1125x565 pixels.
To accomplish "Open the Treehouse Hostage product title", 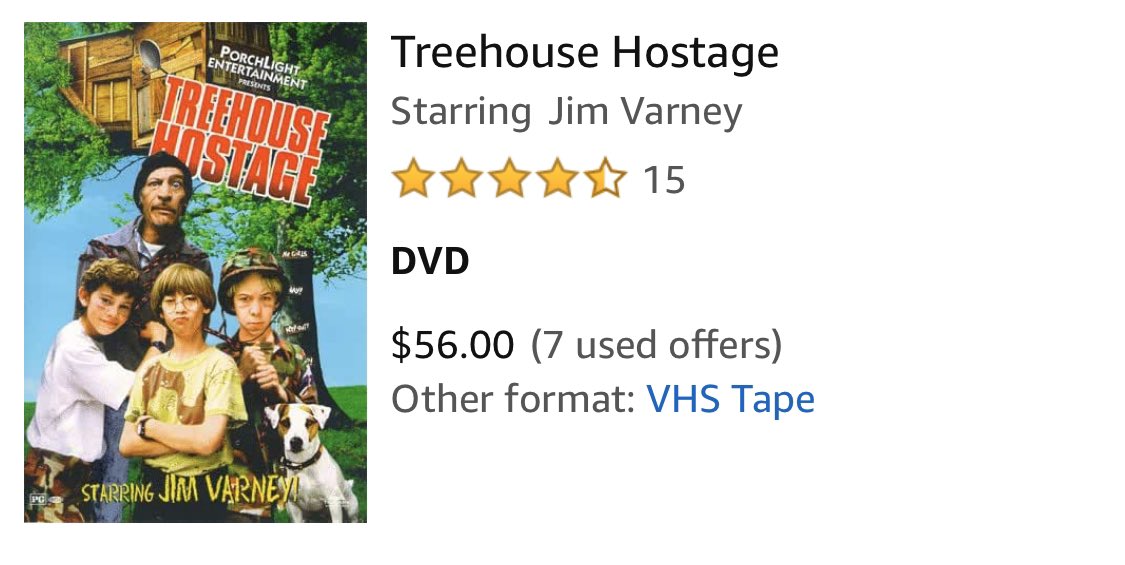I will point(585,52).
